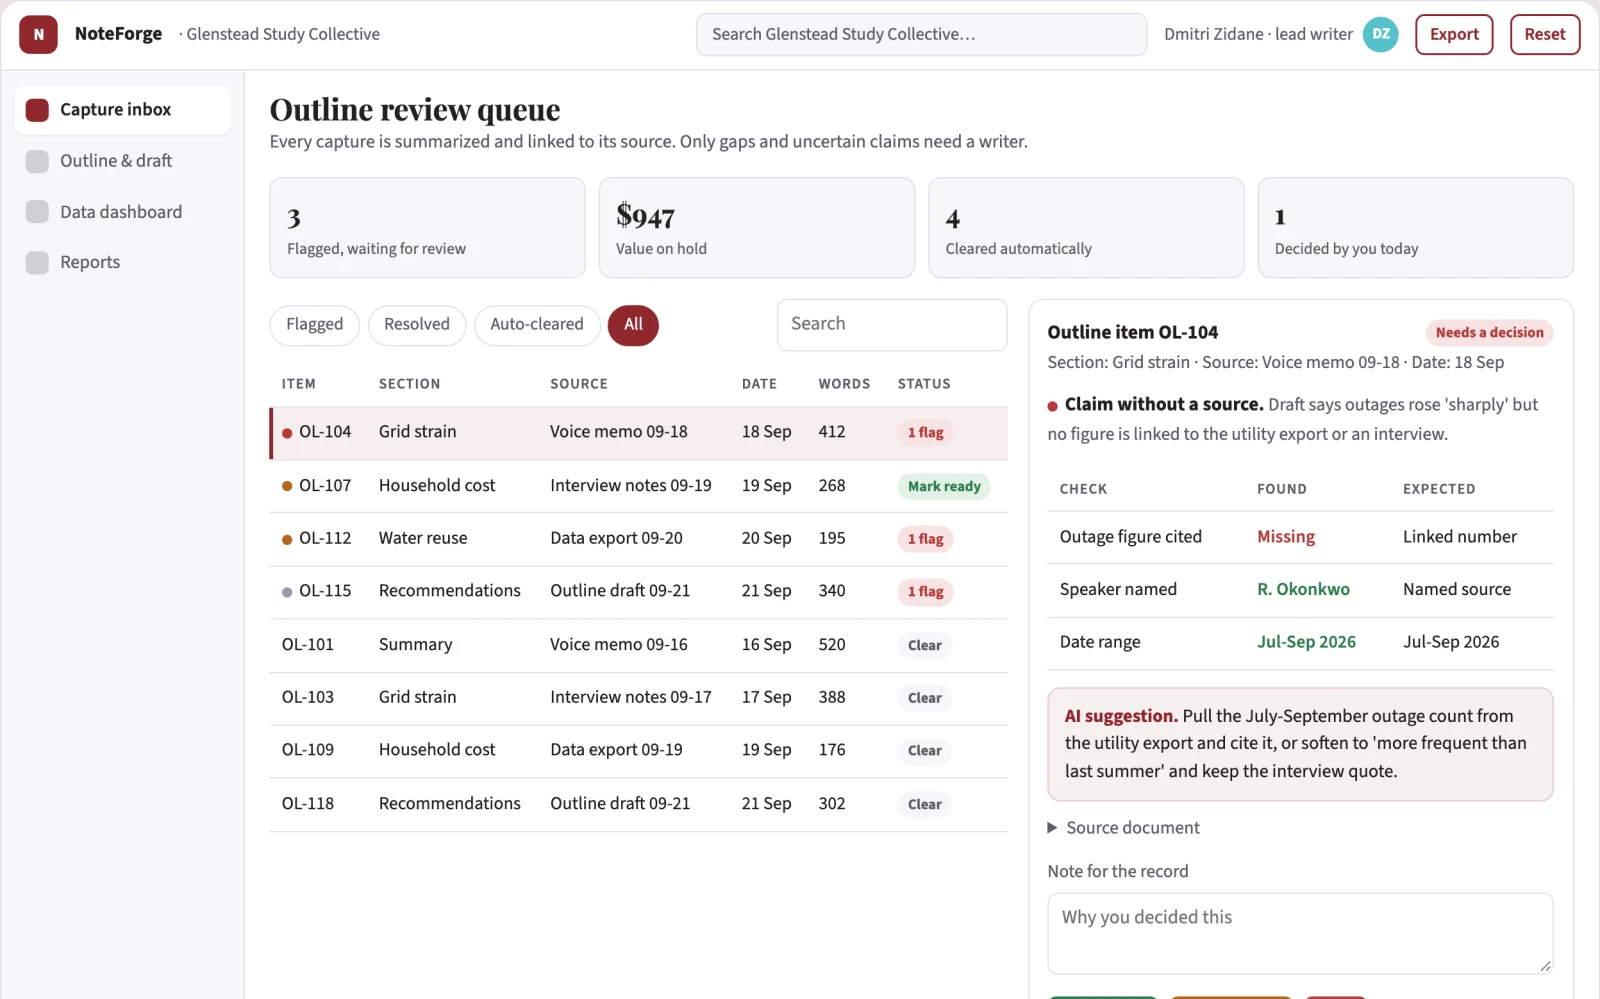This screenshot has width=1600, height=999.
Task: Click the R. Okonkwo speaker value
Action: [1303, 590]
